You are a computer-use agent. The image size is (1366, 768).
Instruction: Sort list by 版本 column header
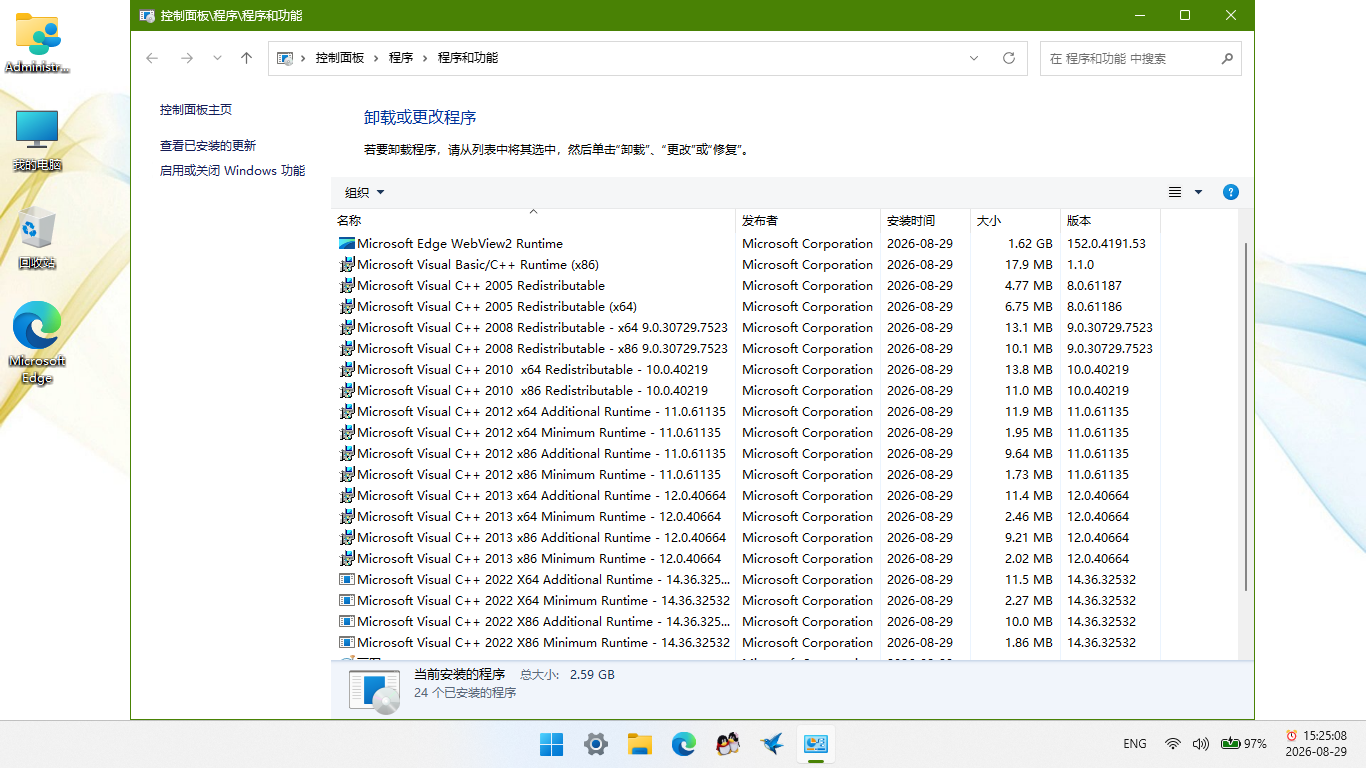click(x=1110, y=220)
